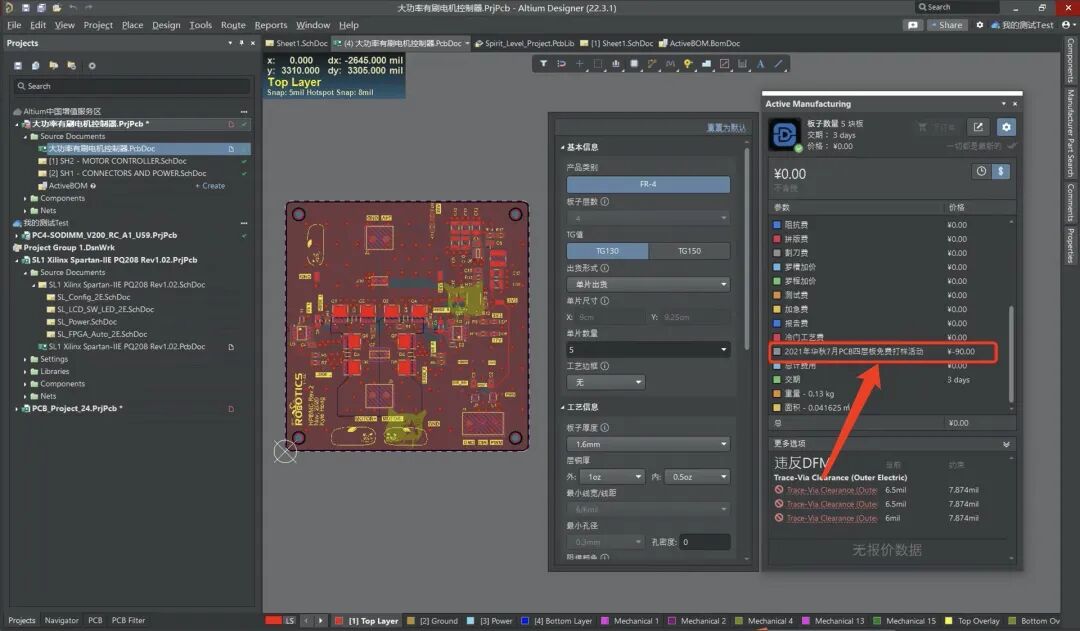The width and height of the screenshot is (1080, 631).
Task: Open the Navigator panel tab
Action: click(61, 620)
